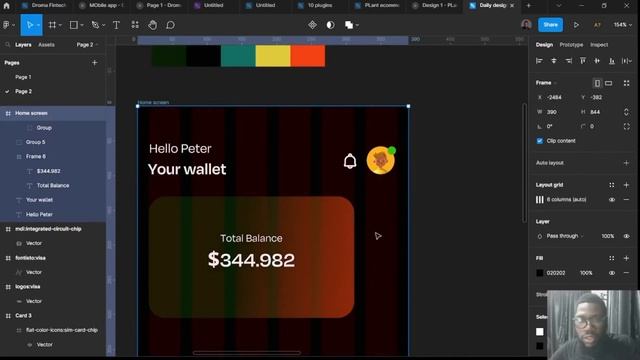Open the Resources tool
Image resolution: width=640 pixels, height=360 pixels.
[x=135, y=25]
